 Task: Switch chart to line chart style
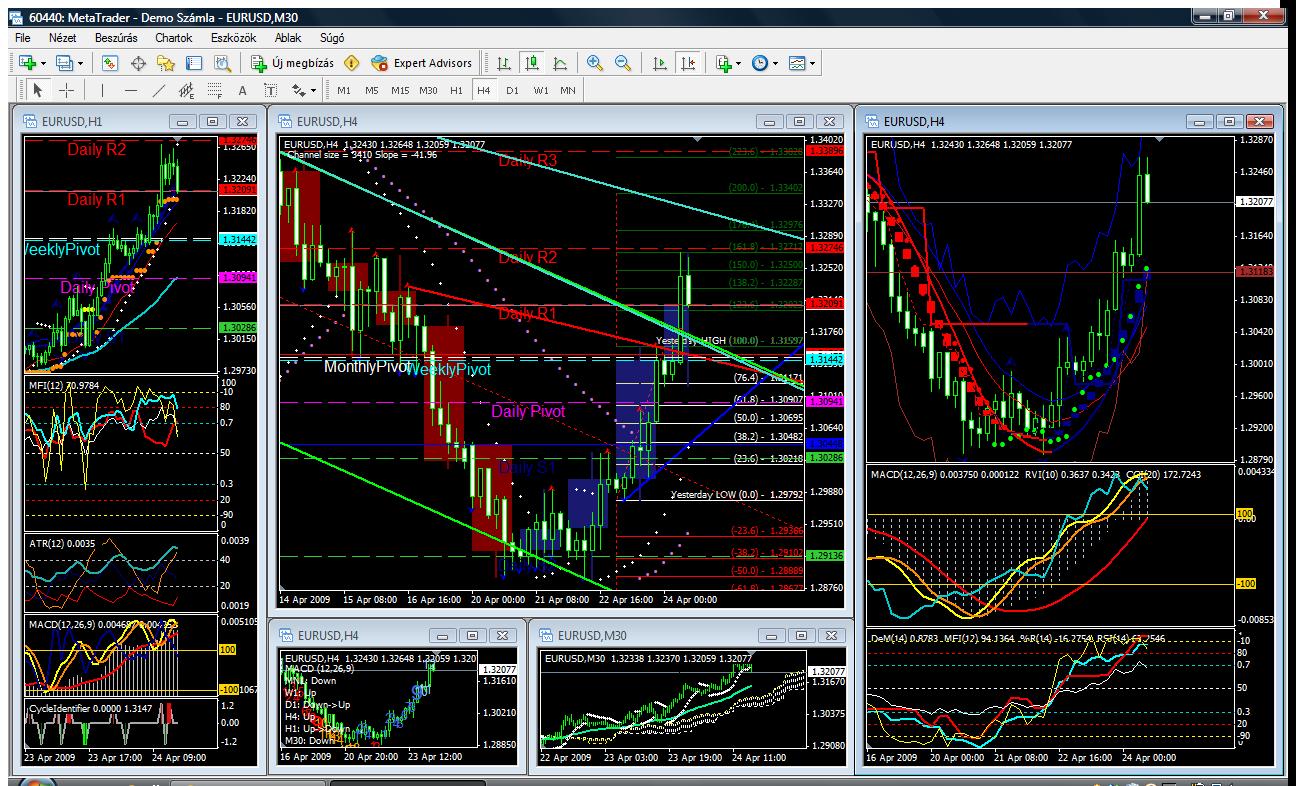[x=560, y=63]
